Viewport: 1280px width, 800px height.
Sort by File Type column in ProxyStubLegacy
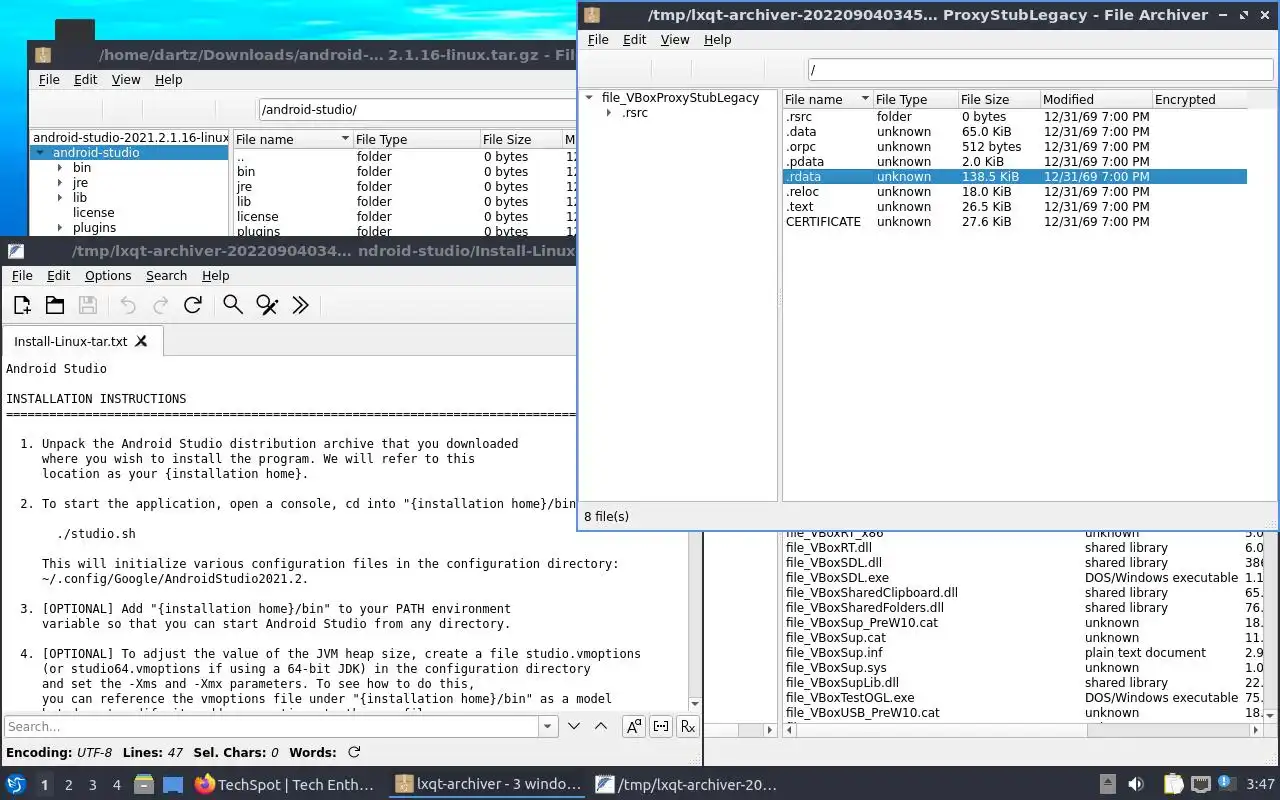click(x=915, y=99)
